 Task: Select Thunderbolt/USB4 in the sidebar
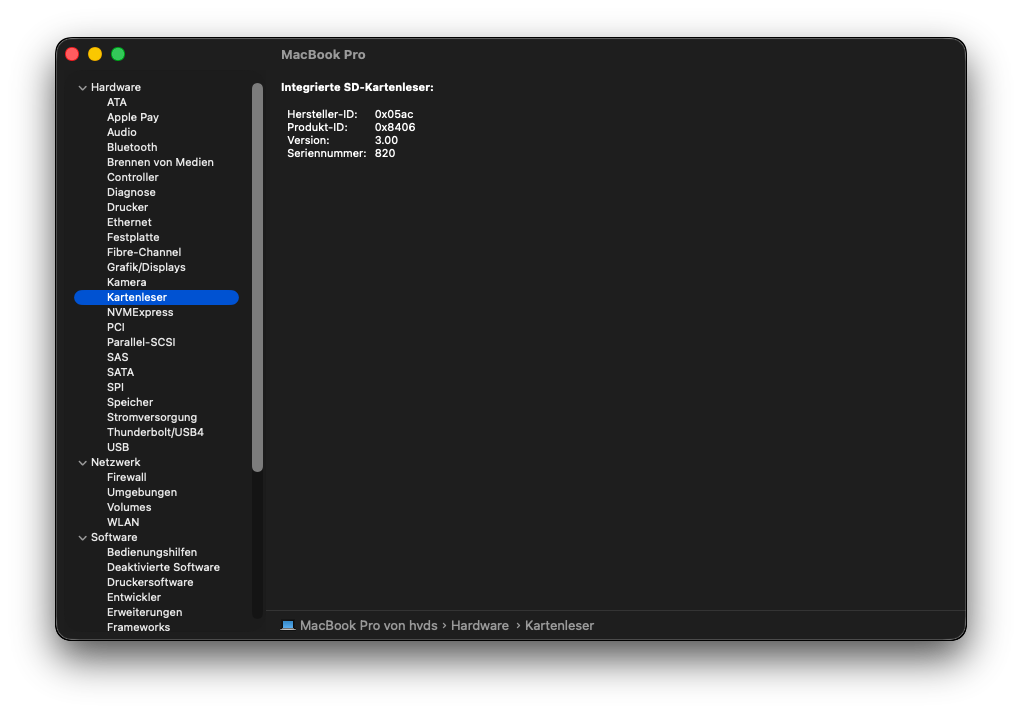coord(155,432)
